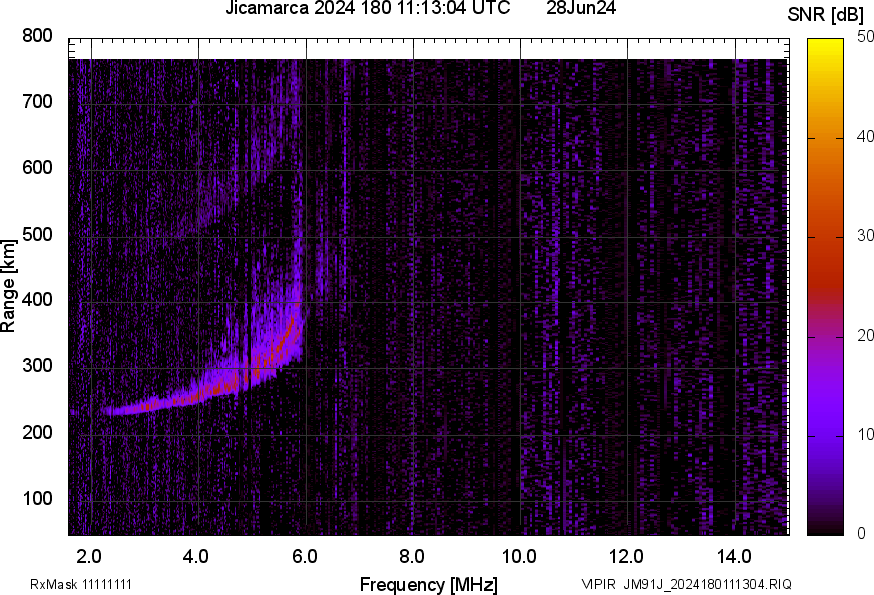Click the frequency tick label '2.0'

tap(89, 556)
